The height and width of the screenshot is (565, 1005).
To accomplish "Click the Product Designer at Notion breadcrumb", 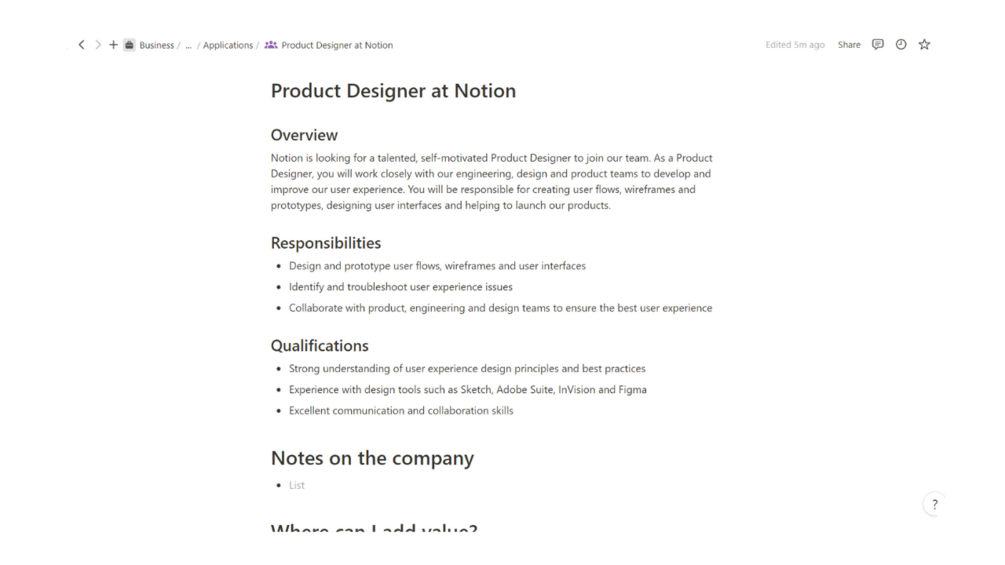I will click(337, 45).
